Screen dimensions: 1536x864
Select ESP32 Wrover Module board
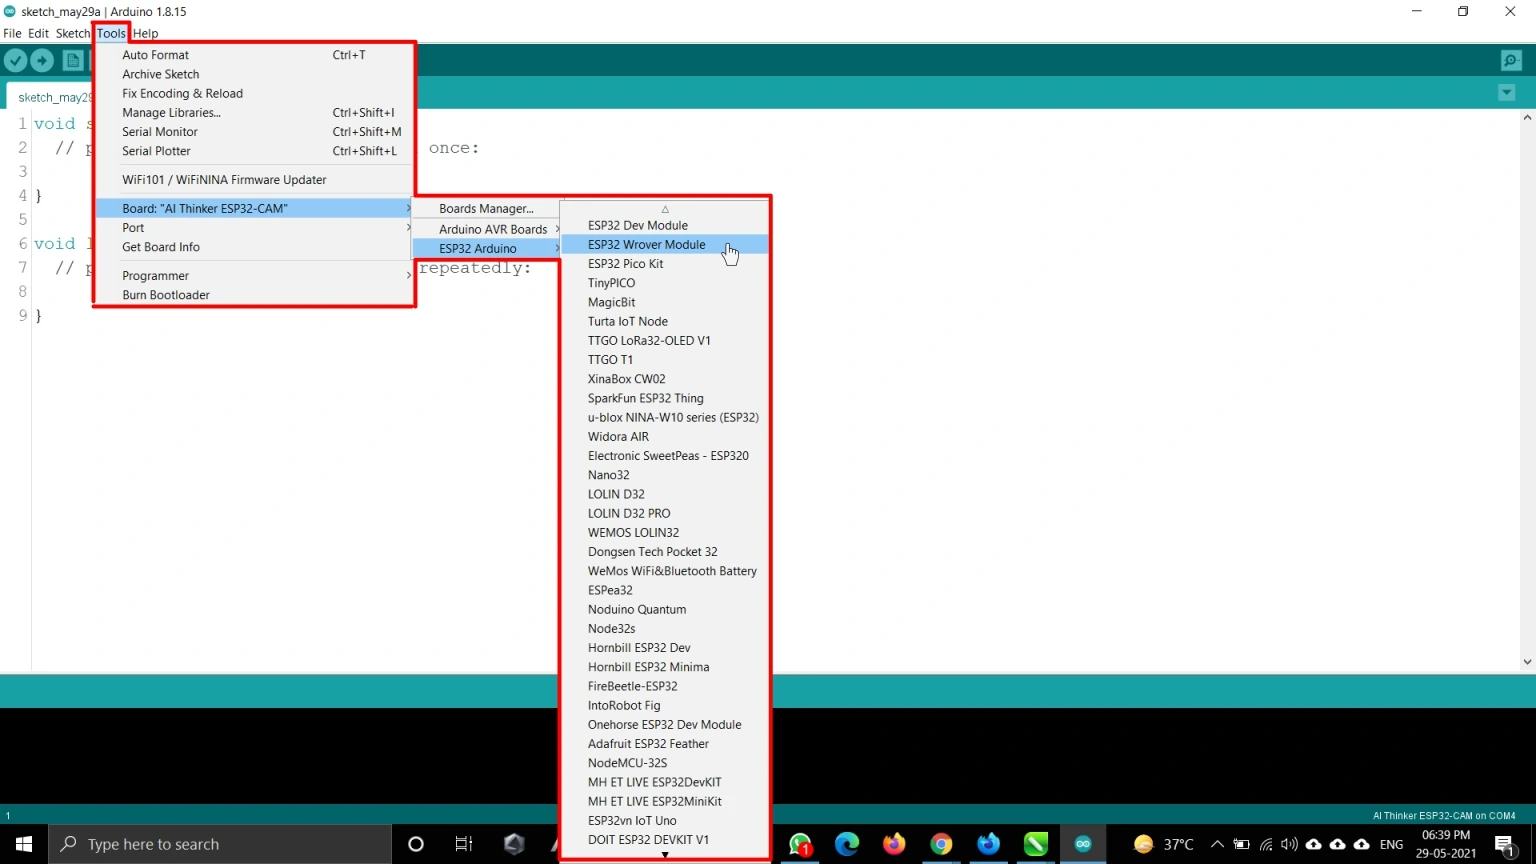point(646,245)
